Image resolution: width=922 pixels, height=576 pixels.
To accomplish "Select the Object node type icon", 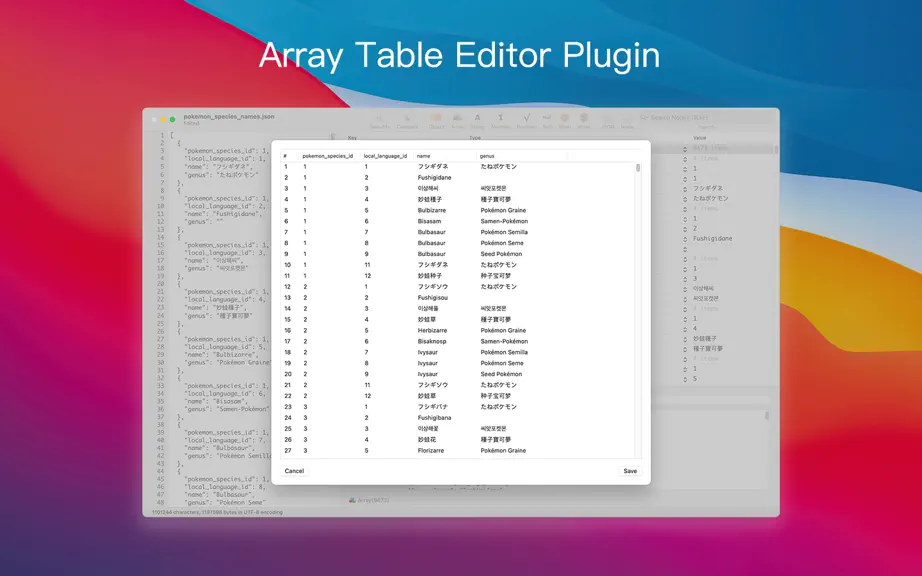I will point(436,118).
